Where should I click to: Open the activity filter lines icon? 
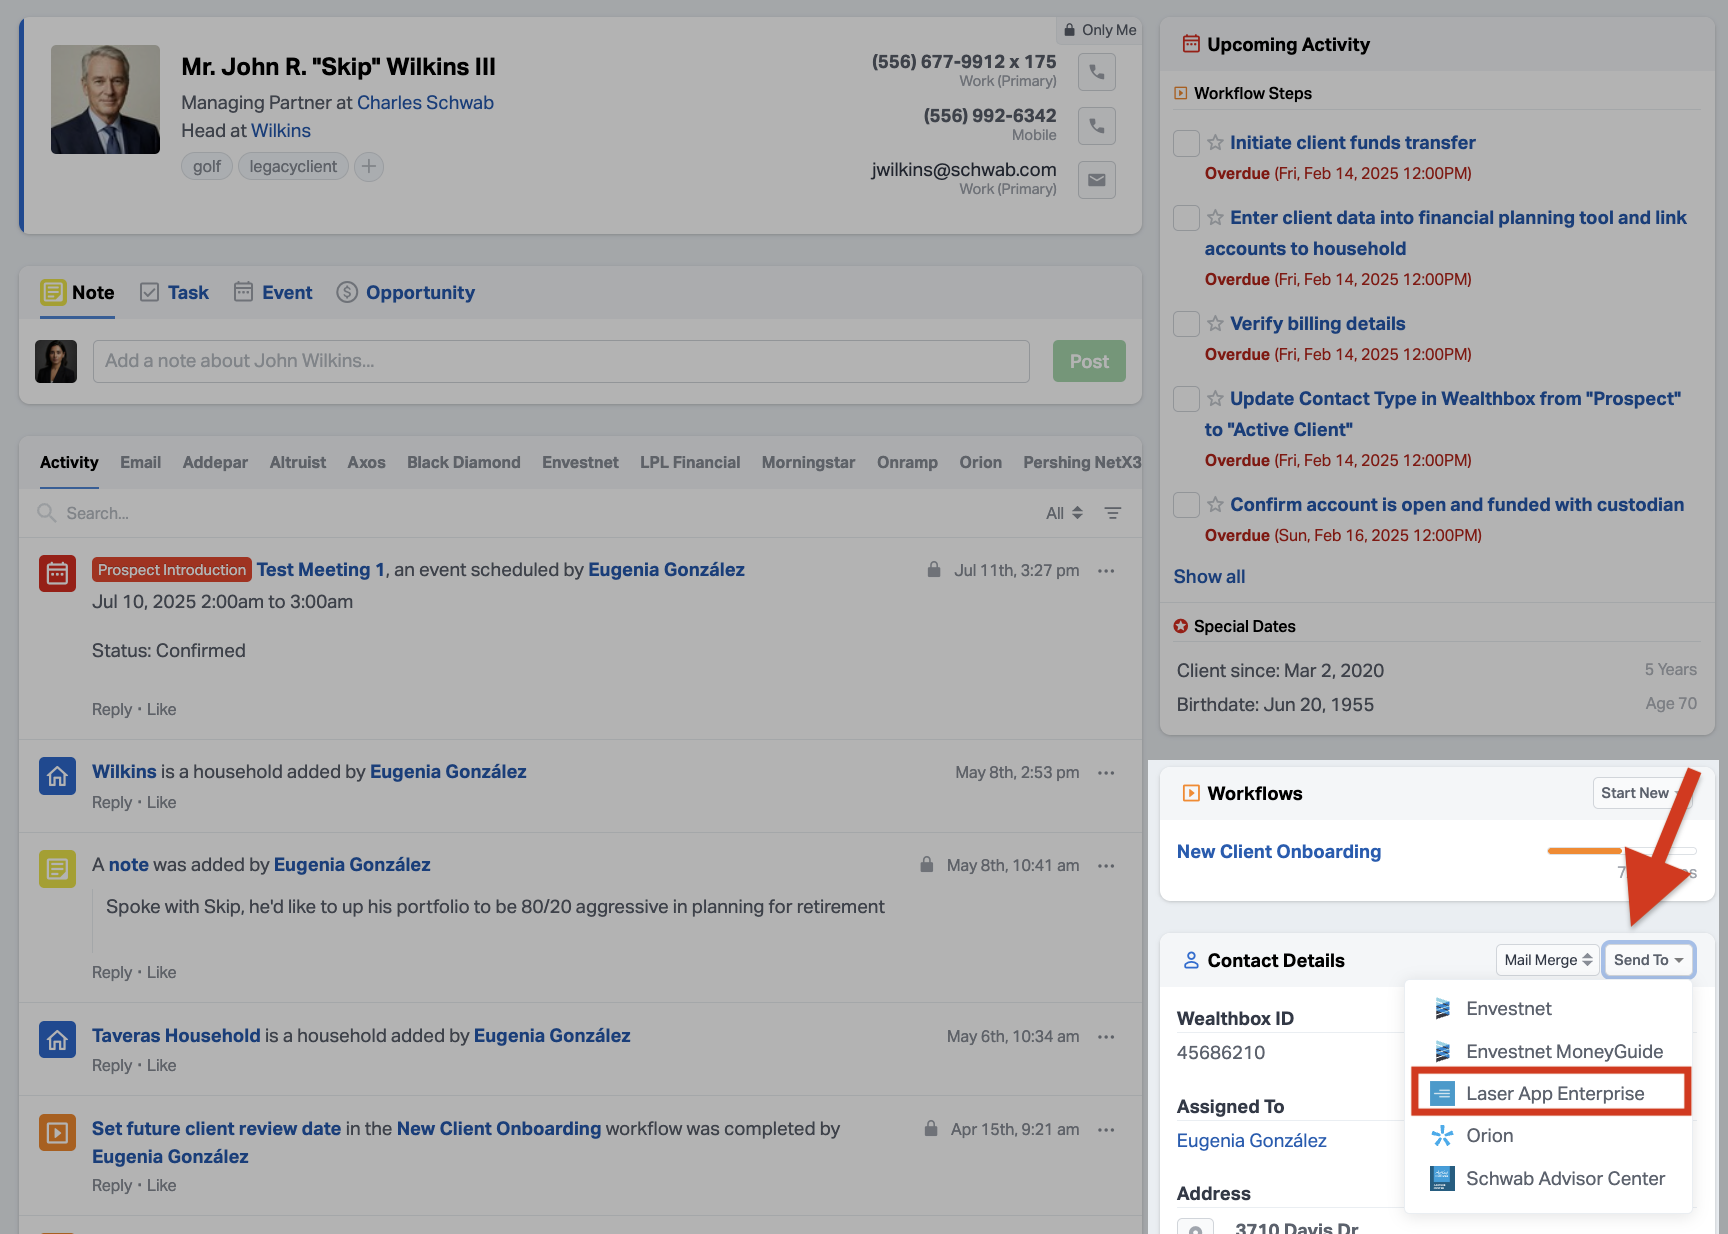pos(1112,513)
